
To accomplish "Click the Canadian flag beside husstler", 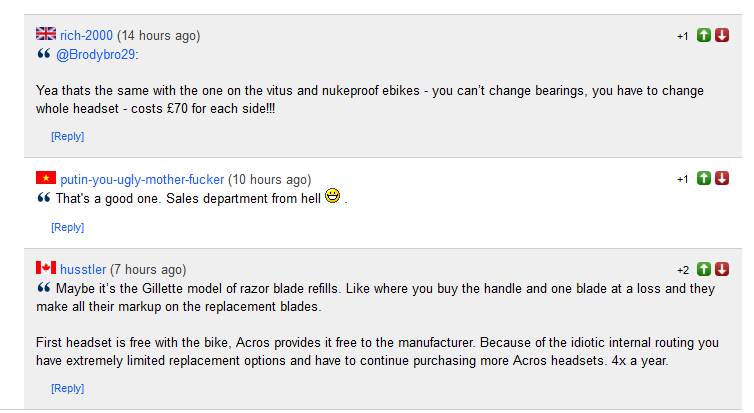I will (46, 268).
